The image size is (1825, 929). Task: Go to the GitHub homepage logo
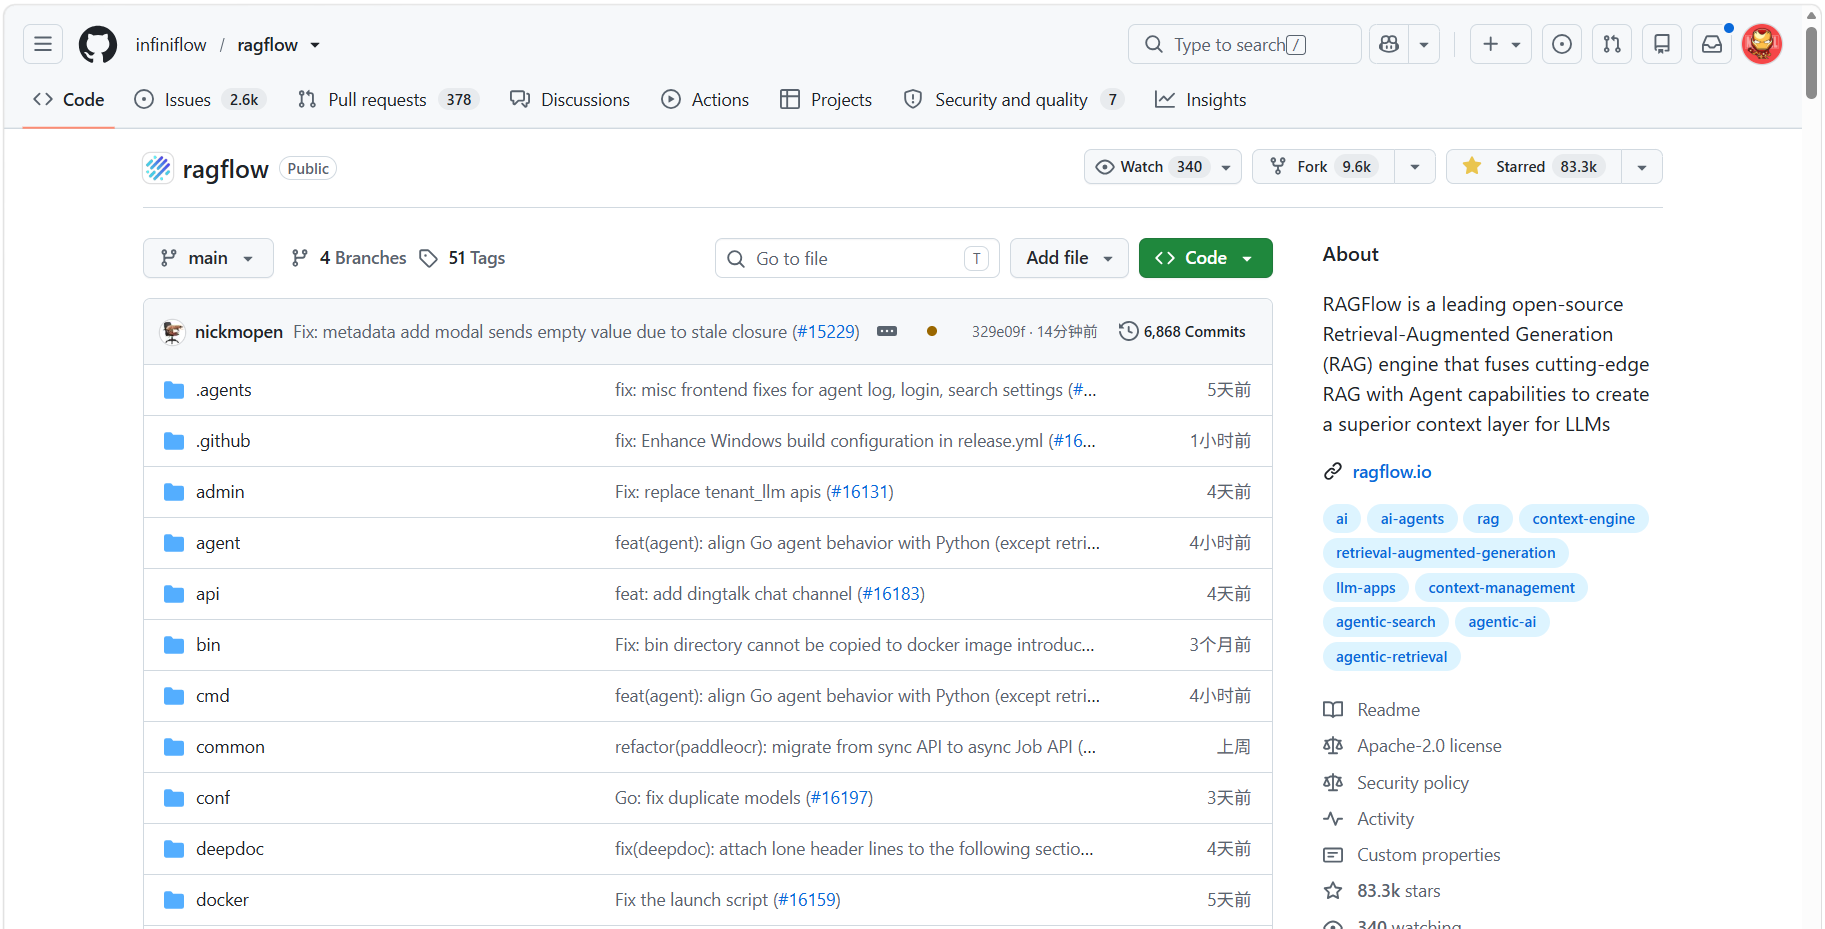click(x=98, y=45)
